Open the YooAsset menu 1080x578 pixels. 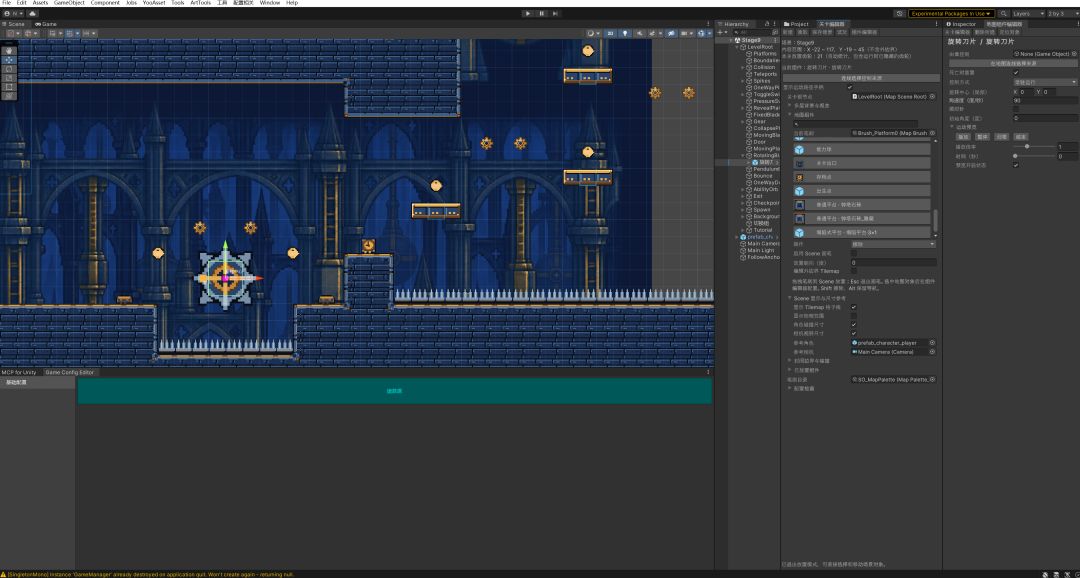click(x=154, y=3)
